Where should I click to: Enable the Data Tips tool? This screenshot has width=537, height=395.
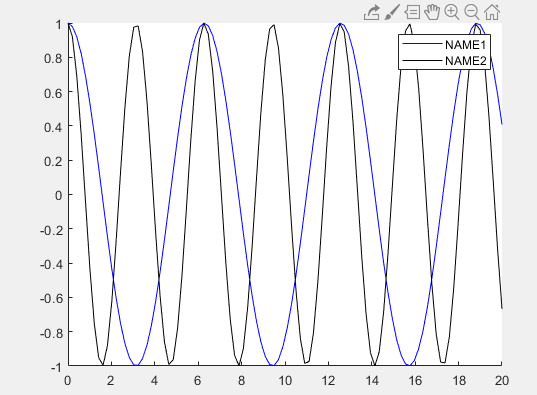(412, 12)
